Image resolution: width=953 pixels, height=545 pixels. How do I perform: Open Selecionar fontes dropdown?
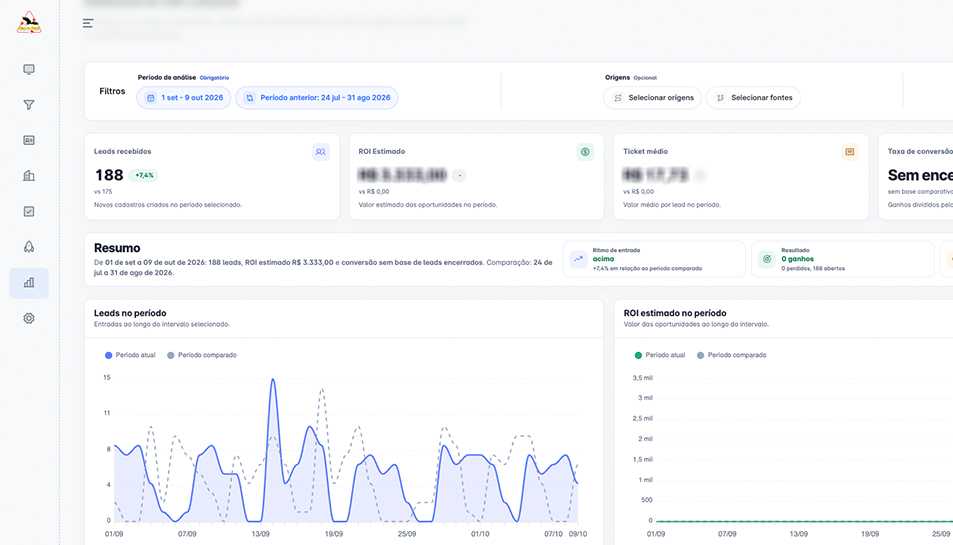(x=753, y=98)
